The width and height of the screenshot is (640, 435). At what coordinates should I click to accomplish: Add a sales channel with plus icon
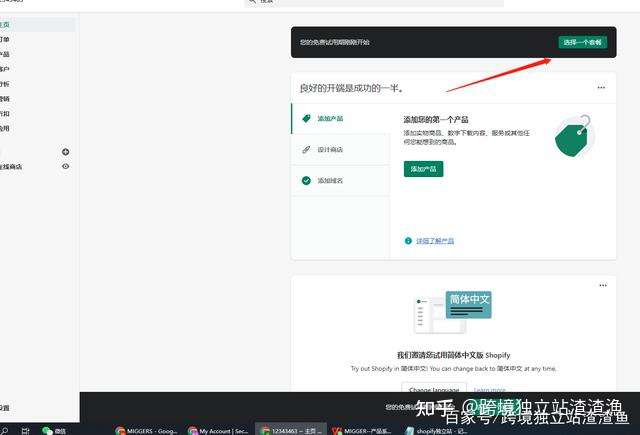click(x=65, y=152)
